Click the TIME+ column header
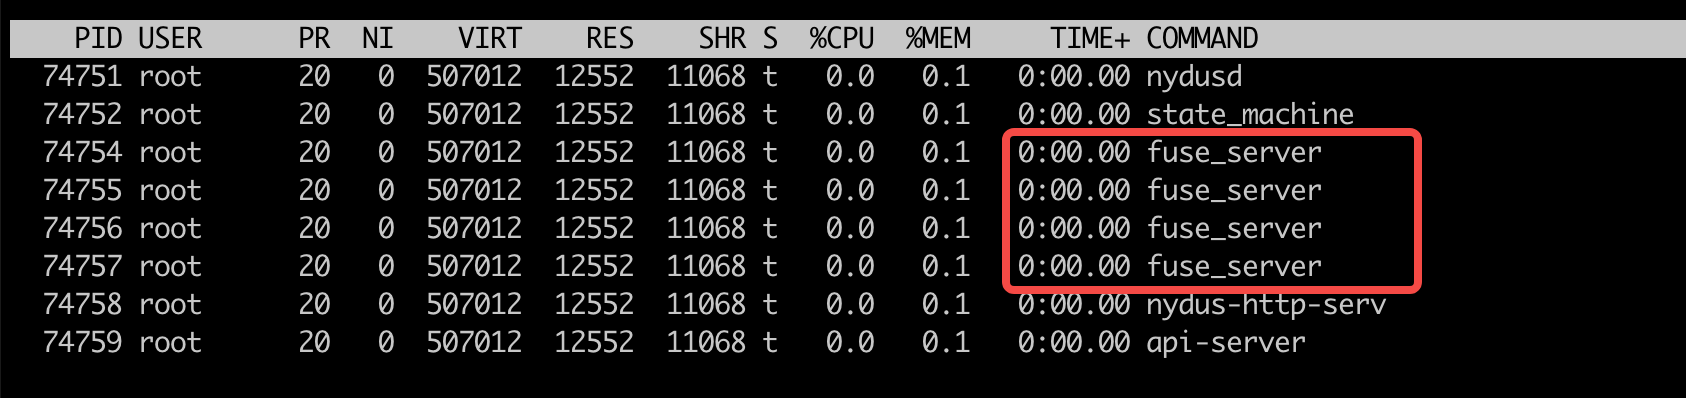Image resolution: width=1686 pixels, height=398 pixels. (x=1090, y=38)
